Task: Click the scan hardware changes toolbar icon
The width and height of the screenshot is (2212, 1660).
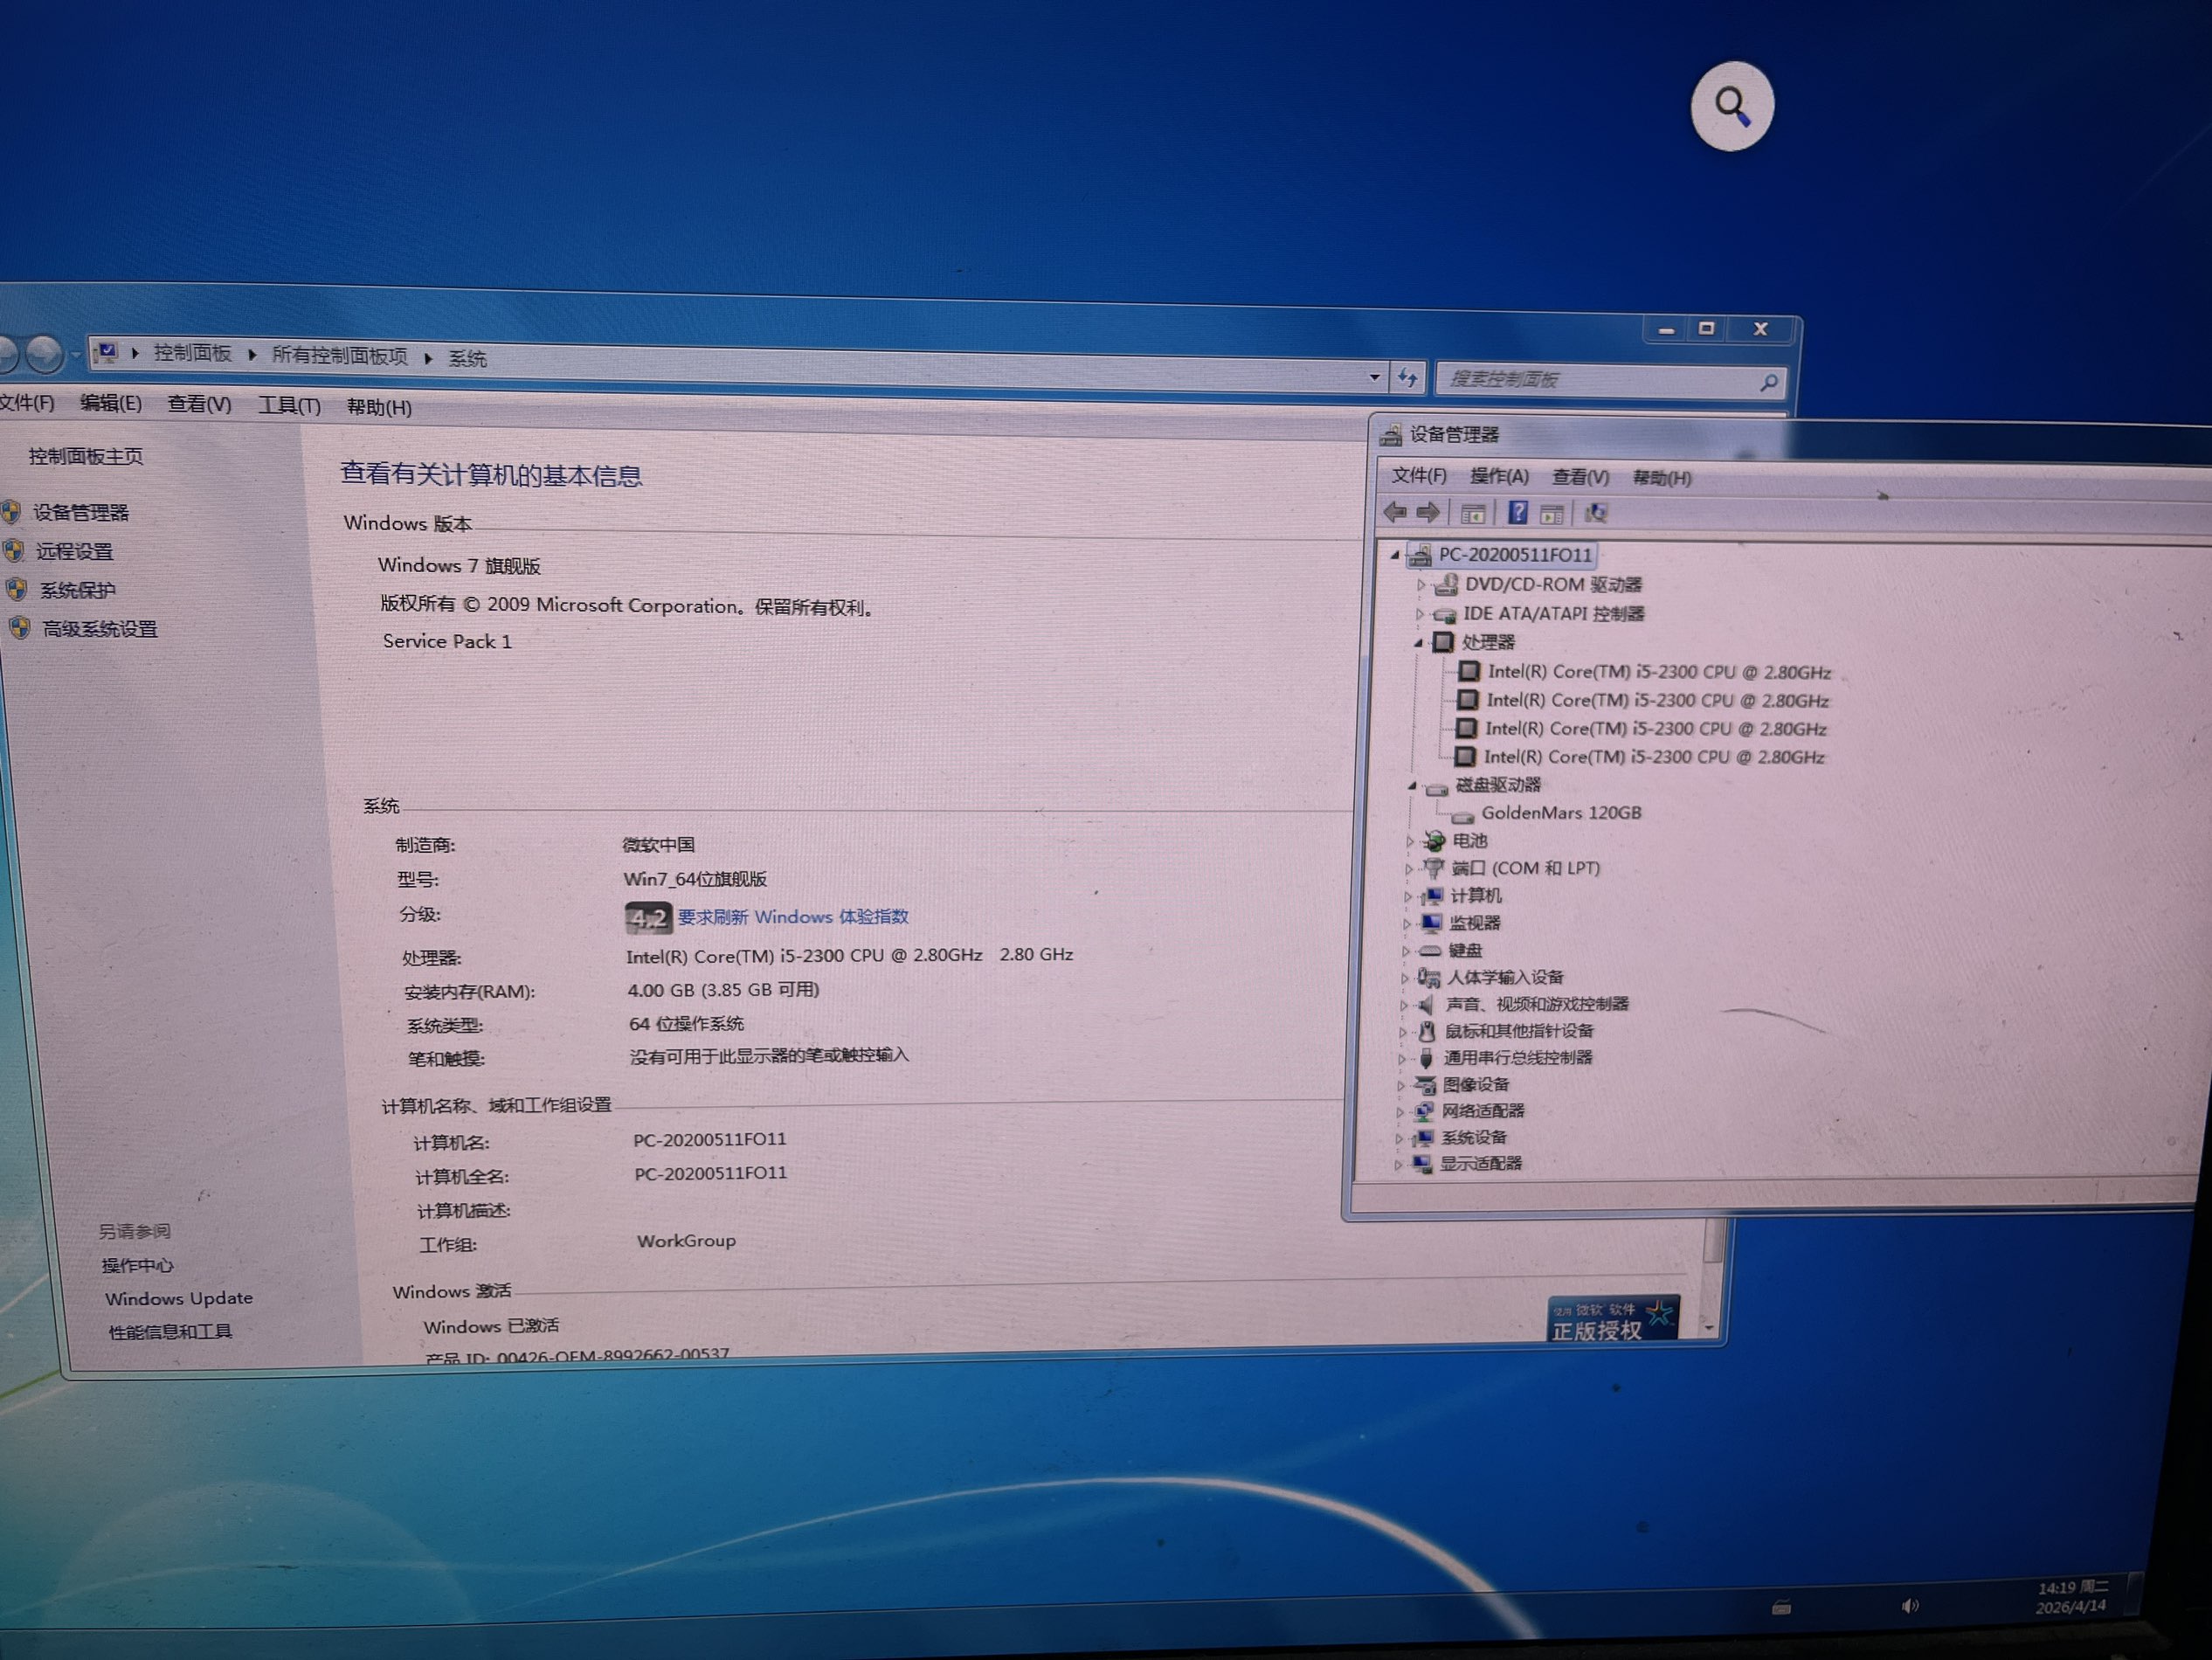Action: [x=1596, y=514]
